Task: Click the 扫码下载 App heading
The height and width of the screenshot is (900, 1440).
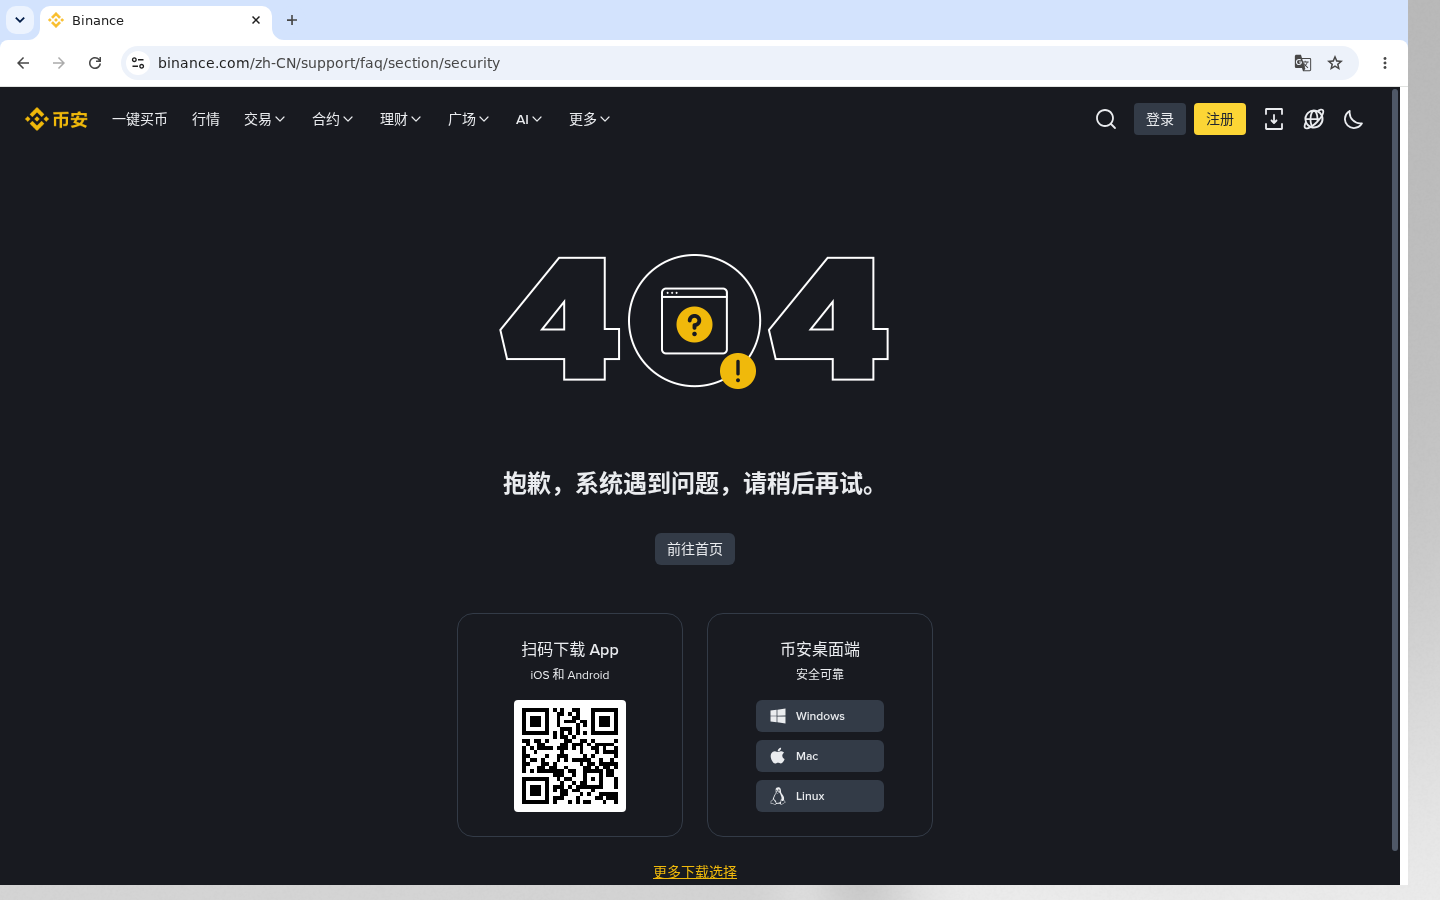Action: click(570, 649)
